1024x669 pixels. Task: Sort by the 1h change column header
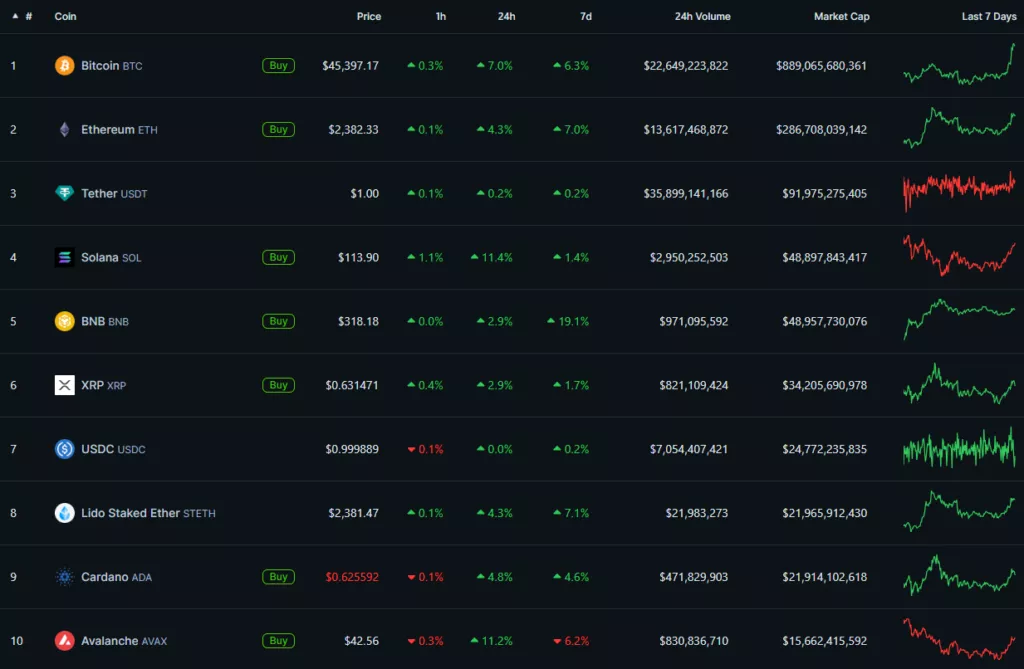pos(441,16)
